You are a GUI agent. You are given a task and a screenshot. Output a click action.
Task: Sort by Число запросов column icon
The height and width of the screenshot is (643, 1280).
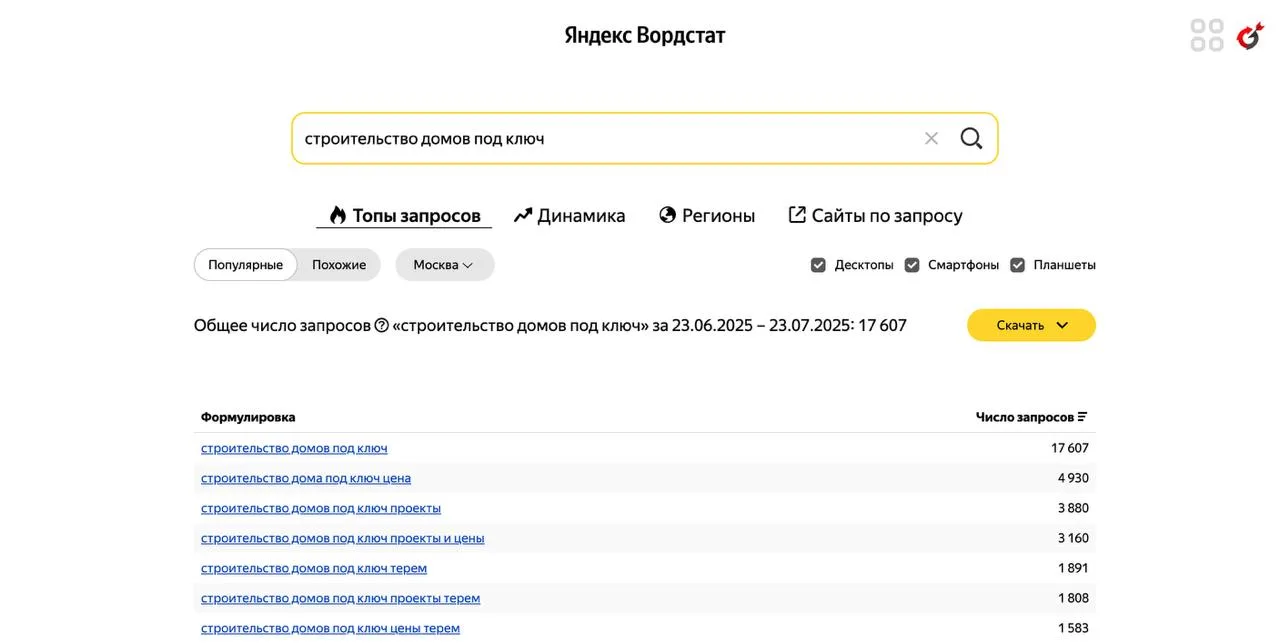click(x=1082, y=417)
